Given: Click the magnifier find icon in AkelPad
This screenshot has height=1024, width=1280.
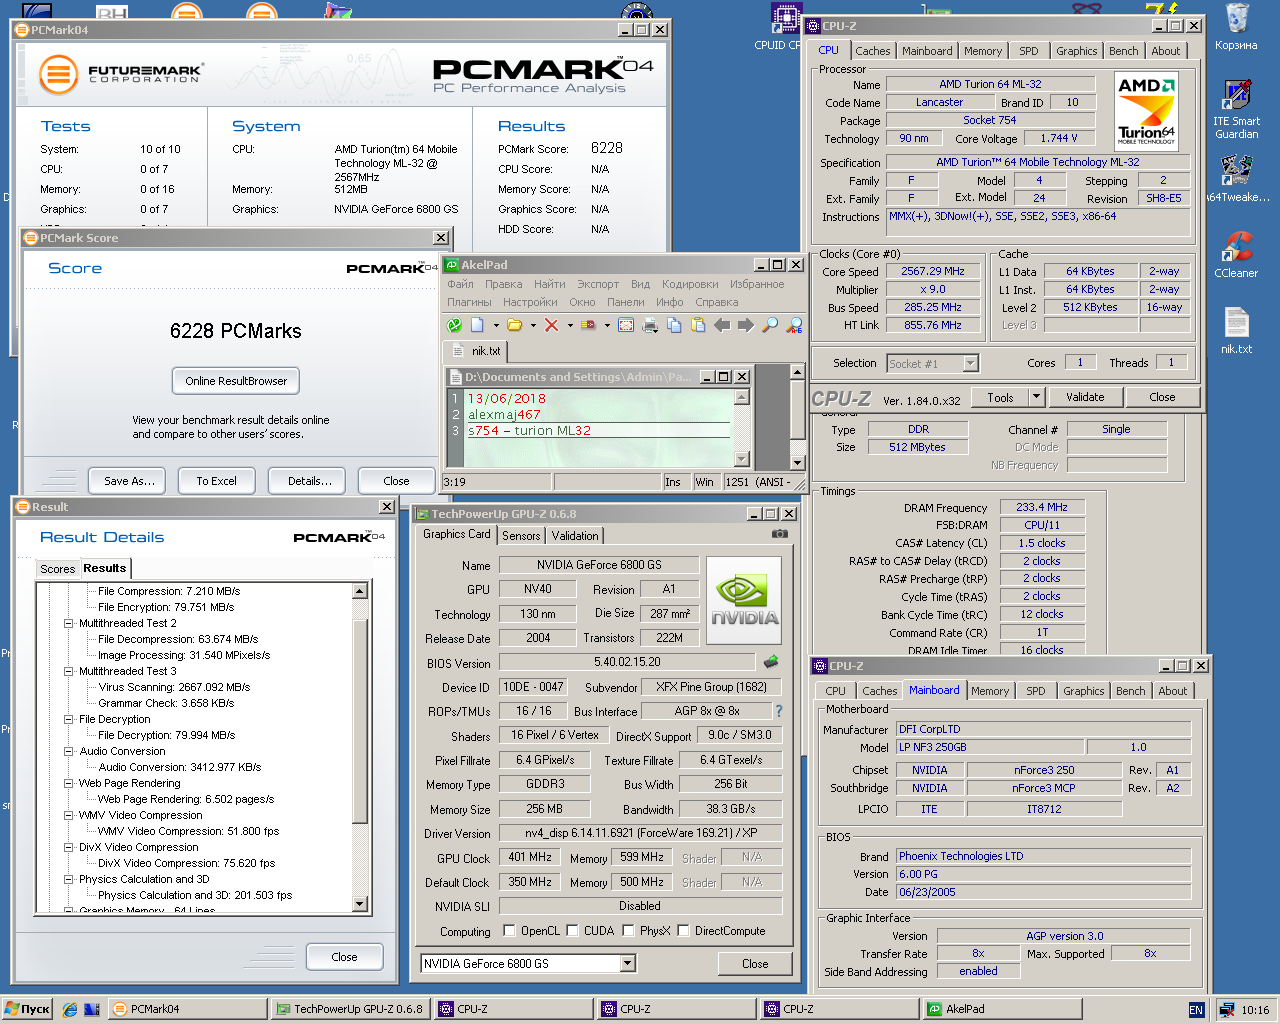Looking at the screenshot, I should pos(770,325).
